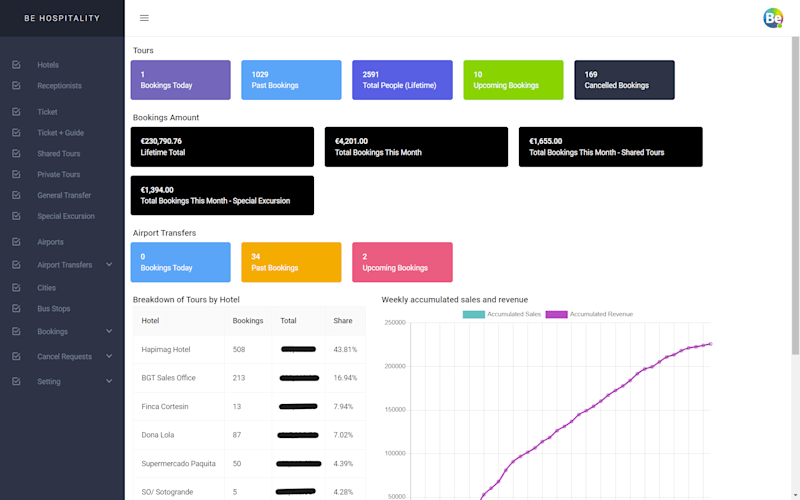Click the page vertical scrollbar
800x500 pixels.
tap(795, 196)
